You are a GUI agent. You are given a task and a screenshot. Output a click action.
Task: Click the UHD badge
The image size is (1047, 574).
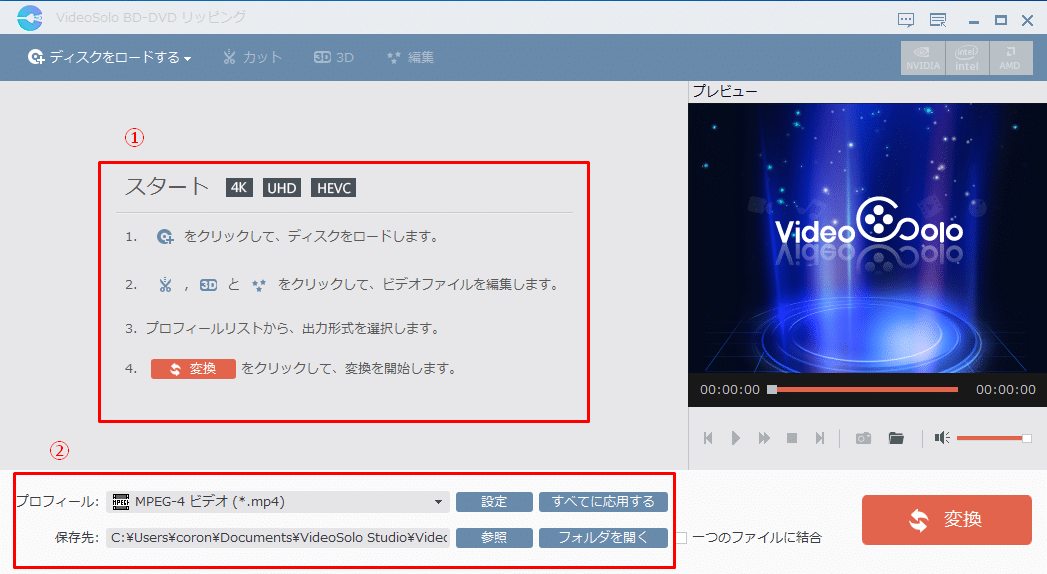click(x=282, y=188)
